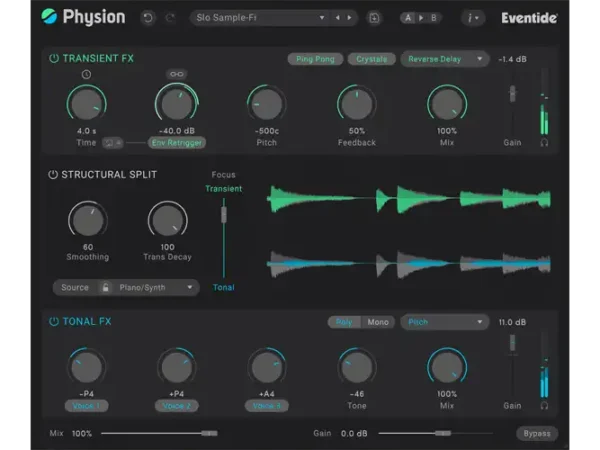The width and height of the screenshot is (600, 450).
Task: Select state A
Action: point(408,18)
